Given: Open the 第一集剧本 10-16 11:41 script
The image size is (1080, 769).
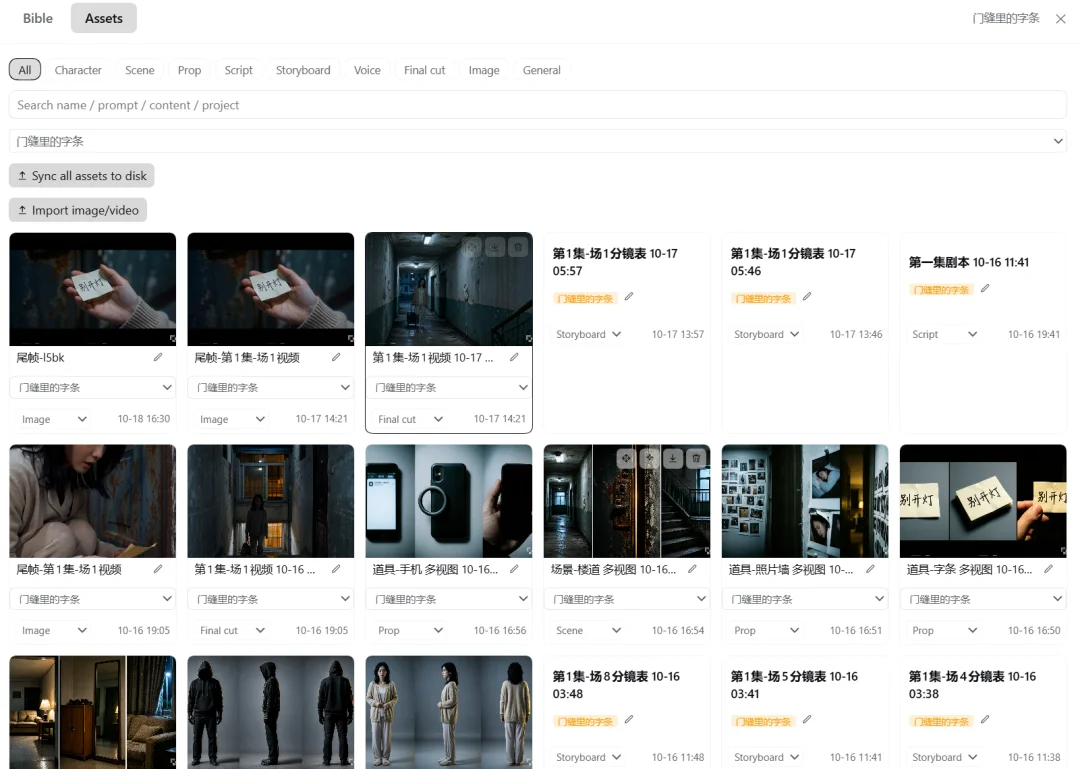Looking at the screenshot, I should 968,262.
